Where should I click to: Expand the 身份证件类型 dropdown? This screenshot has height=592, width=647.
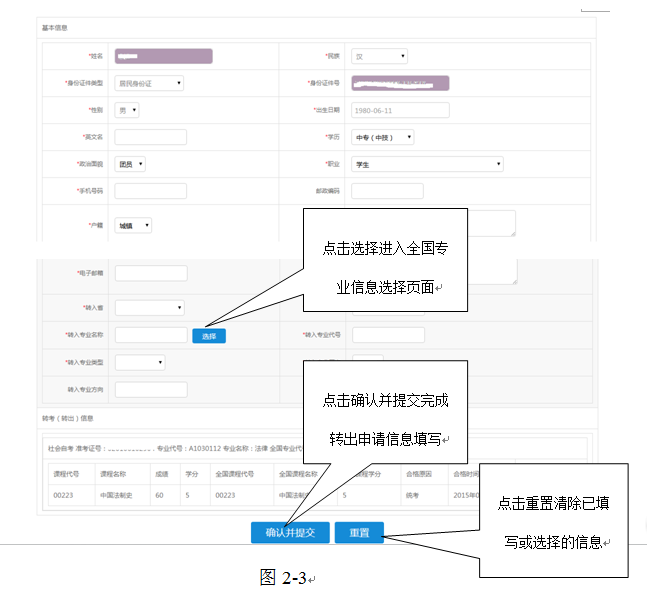pos(149,84)
